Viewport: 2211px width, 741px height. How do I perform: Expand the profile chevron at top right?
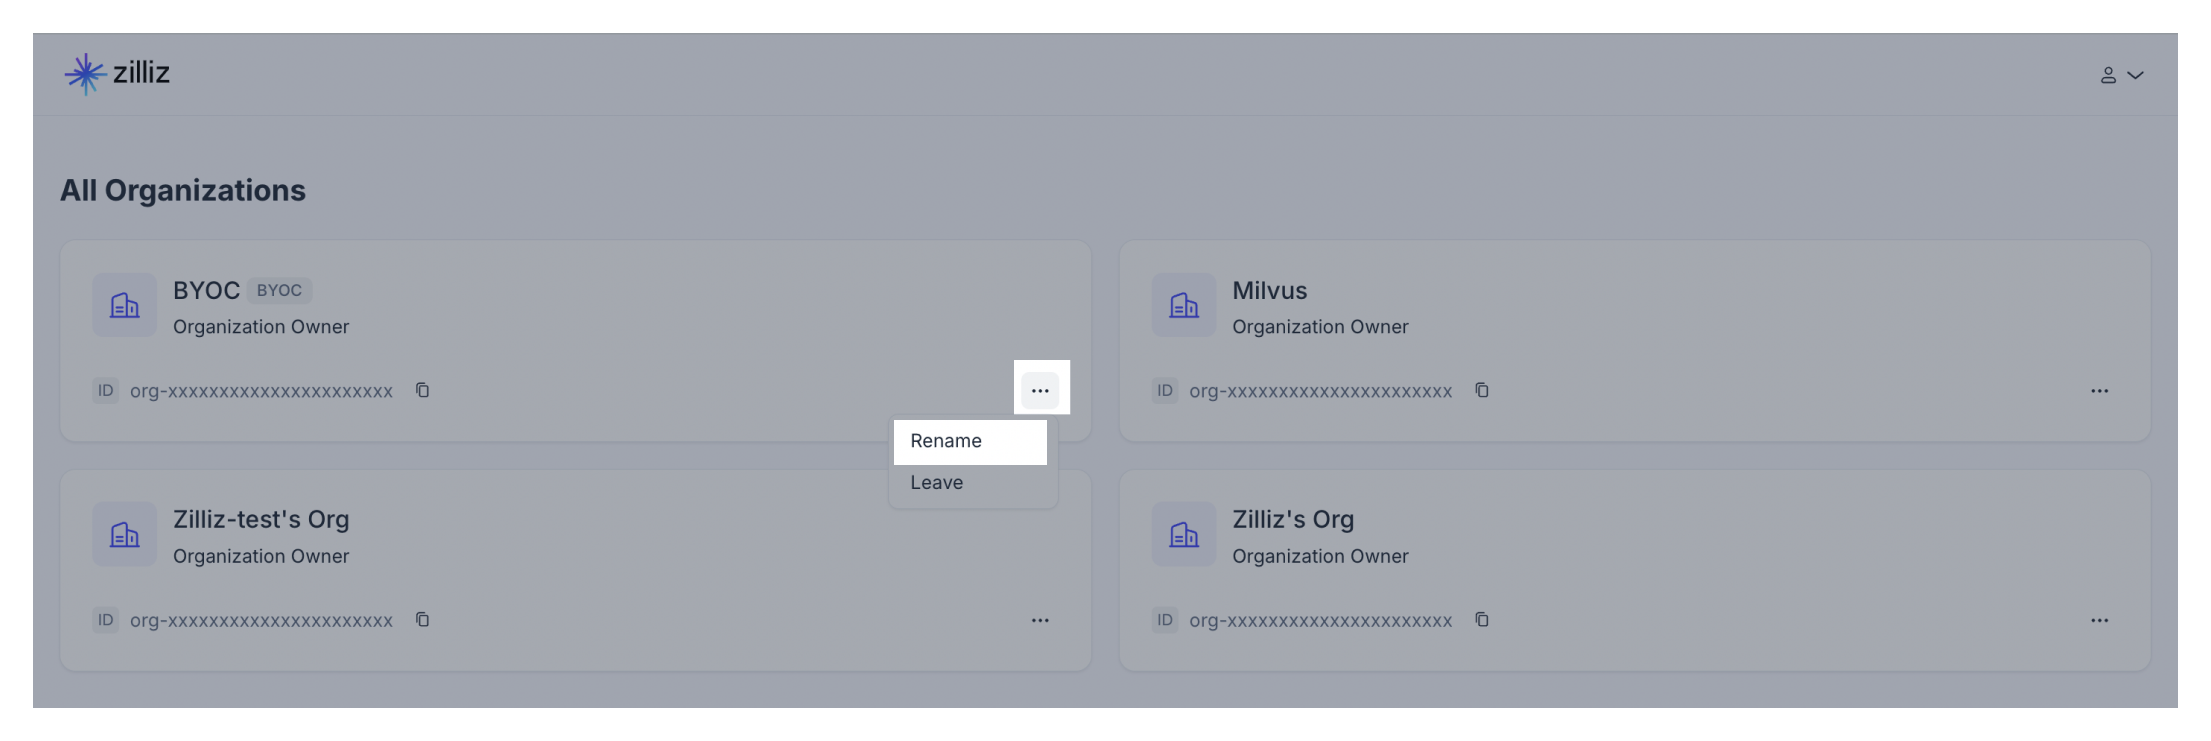click(x=2137, y=74)
